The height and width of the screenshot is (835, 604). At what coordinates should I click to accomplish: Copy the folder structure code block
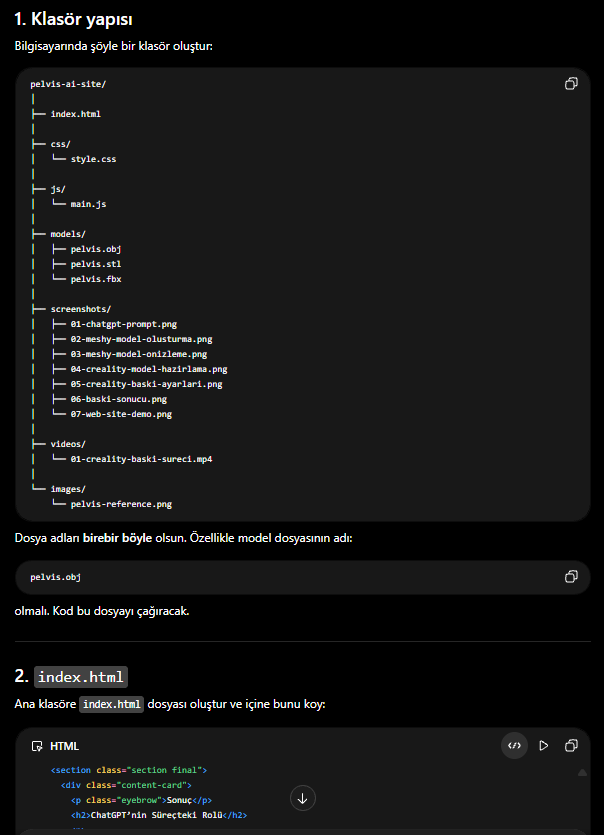click(x=571, y=84)
